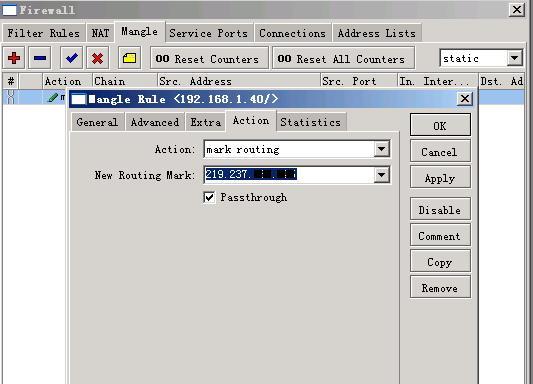Click the red X disable icon
This screenshot has height=384, width=533.
pos(97,58)
